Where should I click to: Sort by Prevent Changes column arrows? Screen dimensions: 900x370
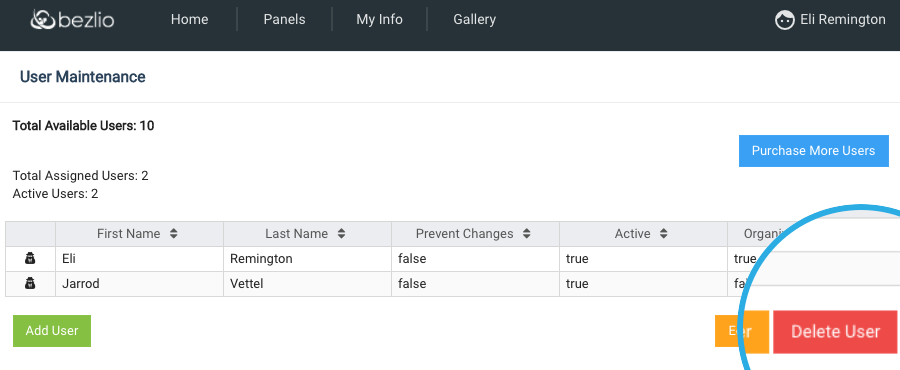click(527, 233)
